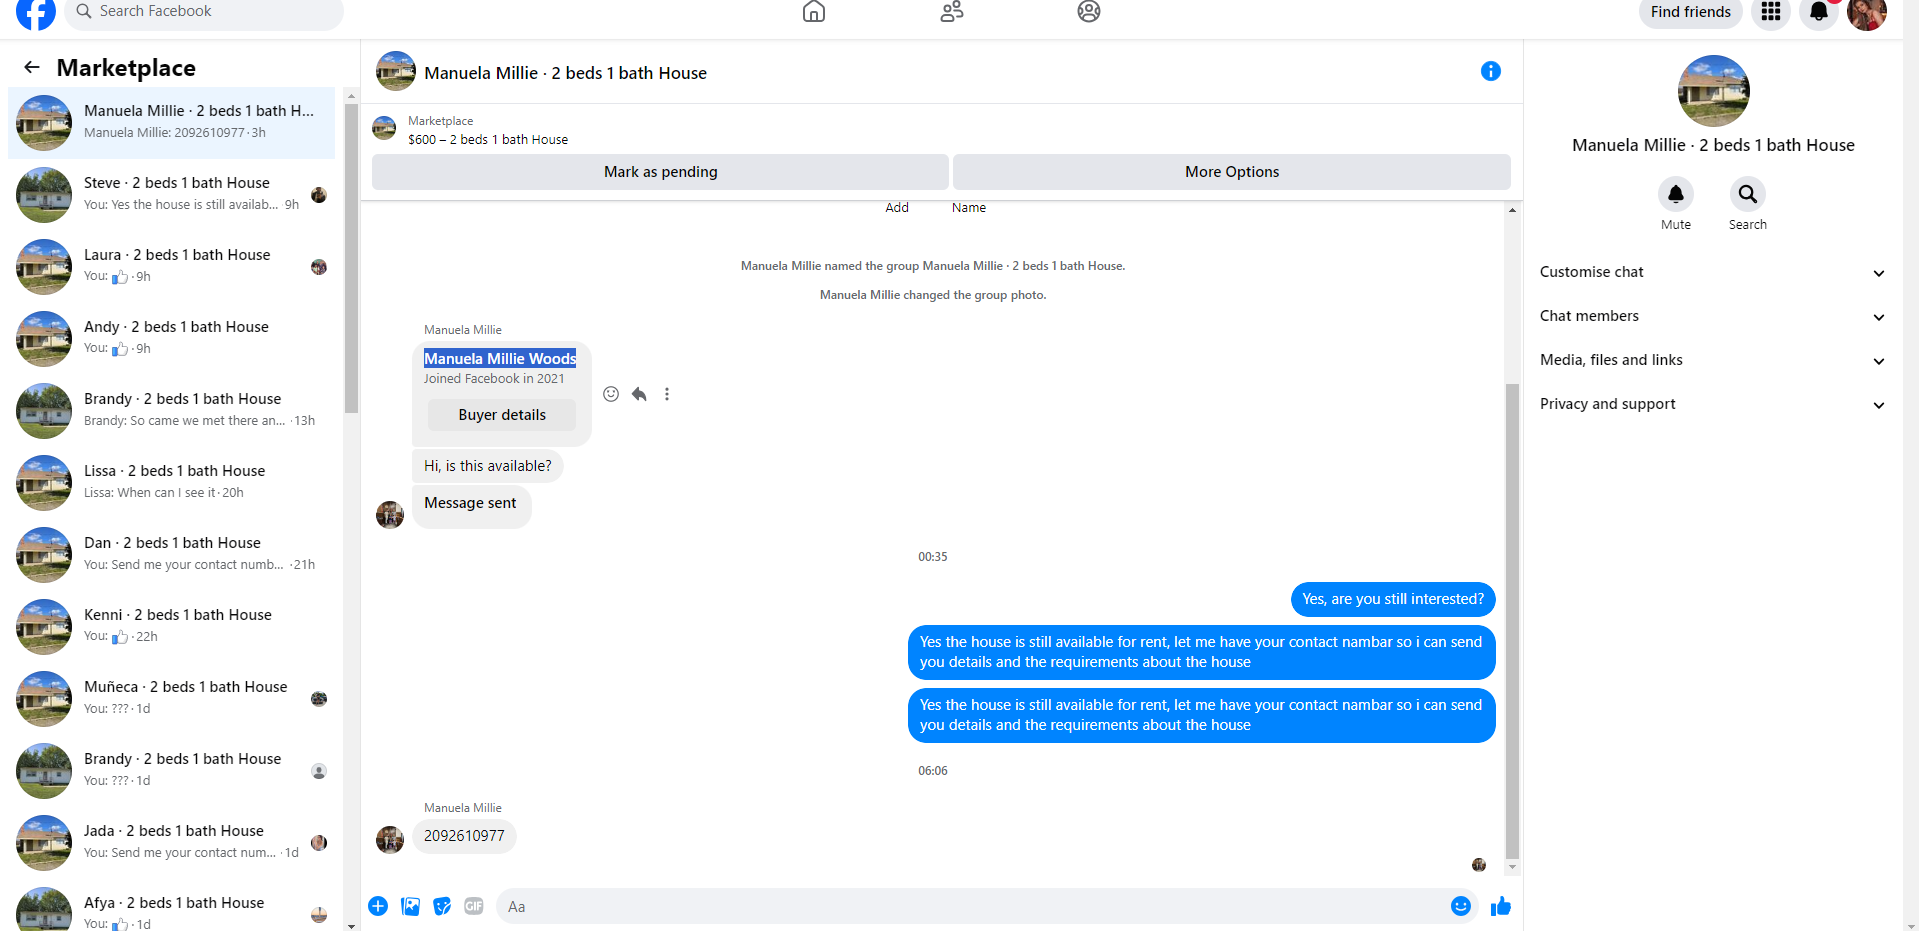Open Lissa's house conversation
Viewport: 1919px width, 931px height.
pos(172,482)
